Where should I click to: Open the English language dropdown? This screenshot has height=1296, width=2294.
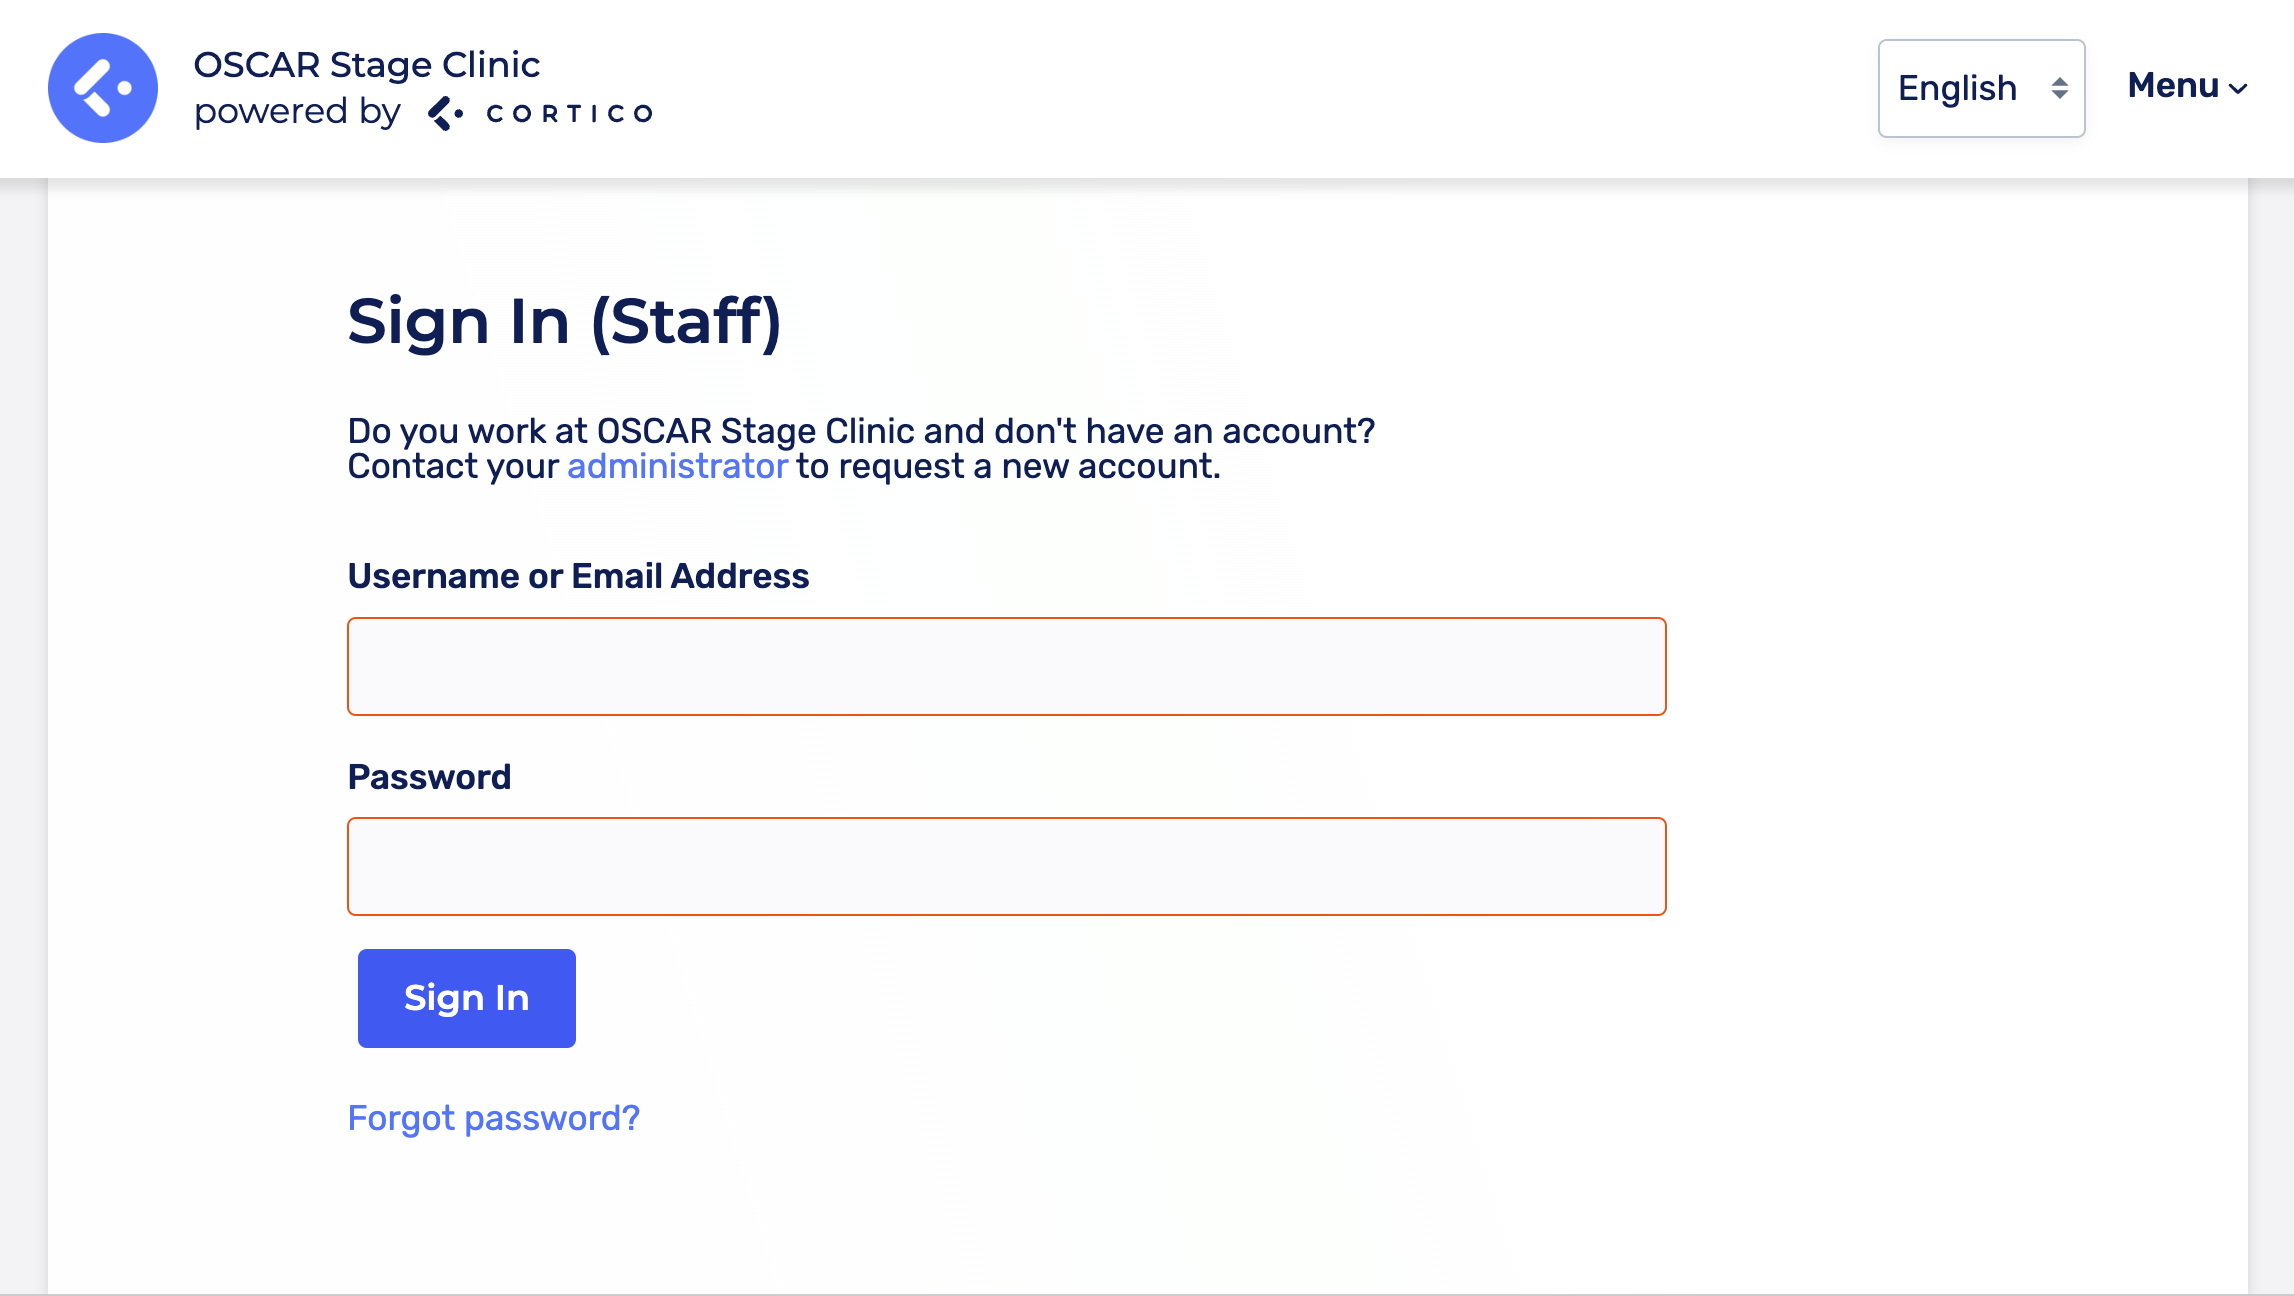click(x=1958, y=88)
